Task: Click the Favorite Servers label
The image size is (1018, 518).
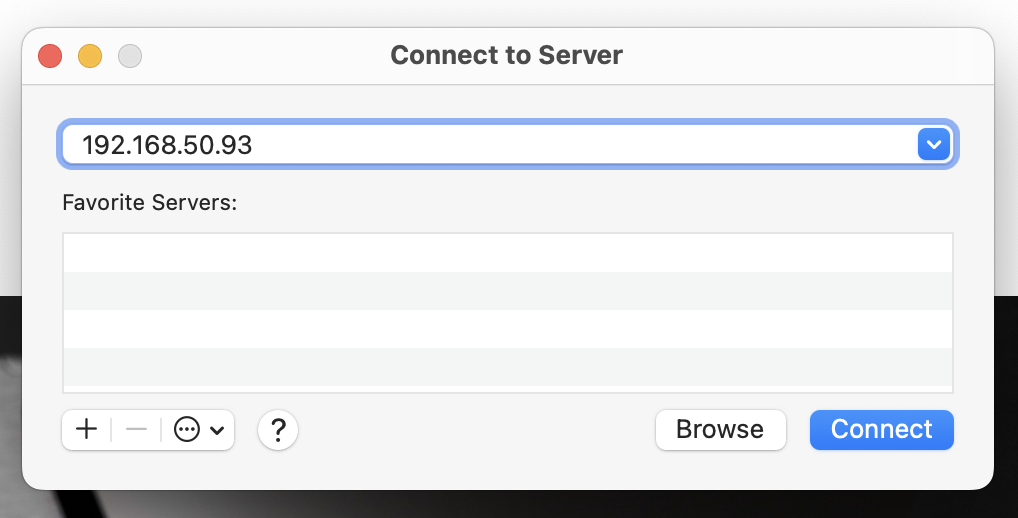Action: (150, 203)
